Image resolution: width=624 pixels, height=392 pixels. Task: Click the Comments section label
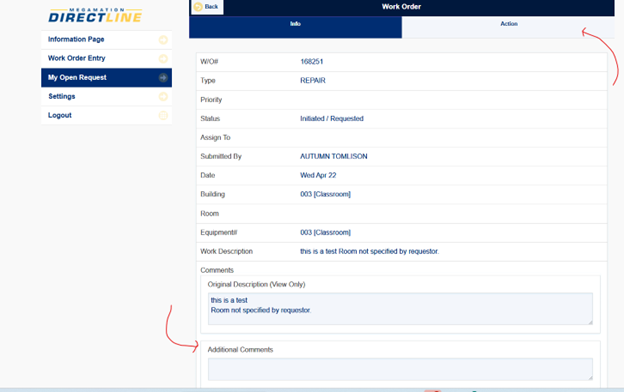click(x=217, y=270)
